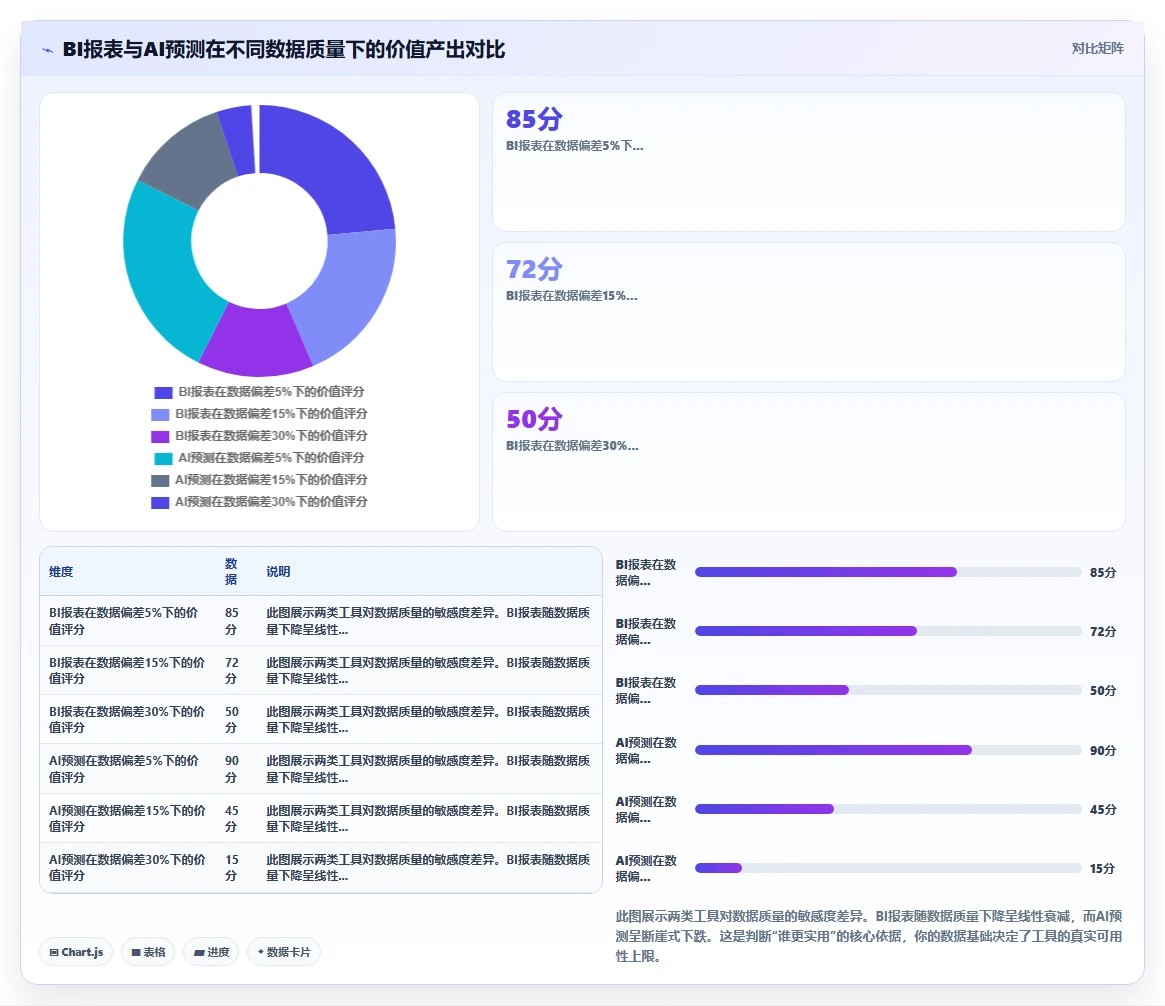Click the summary paragraph below the progress bars

point(869,936)
